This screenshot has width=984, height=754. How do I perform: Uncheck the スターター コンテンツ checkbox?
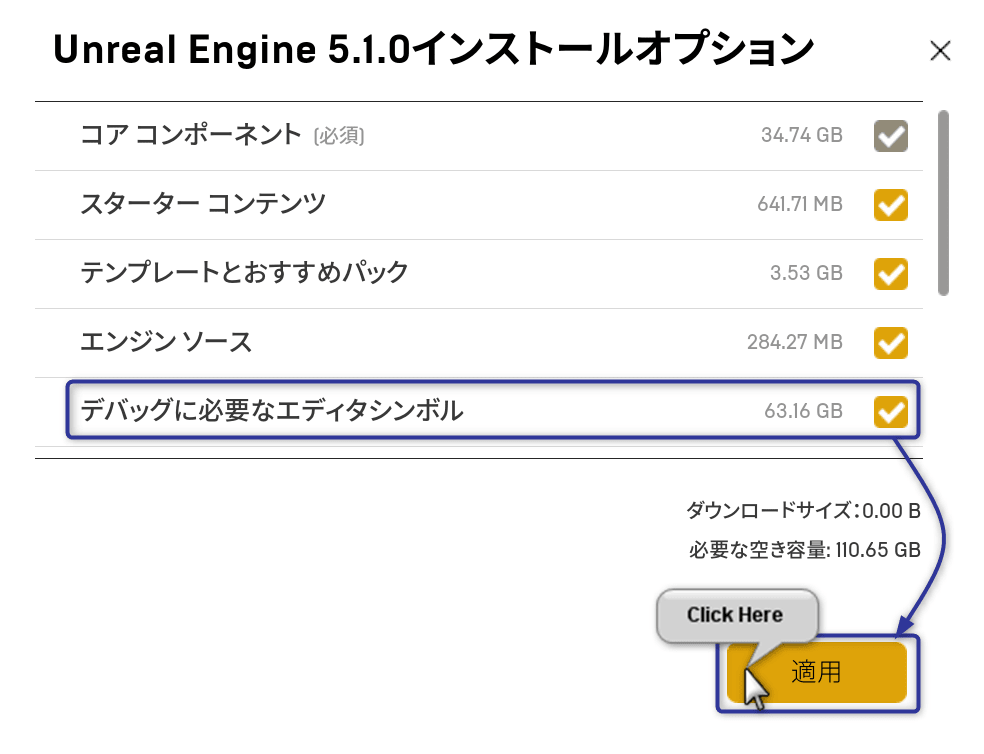click(889, 204)
